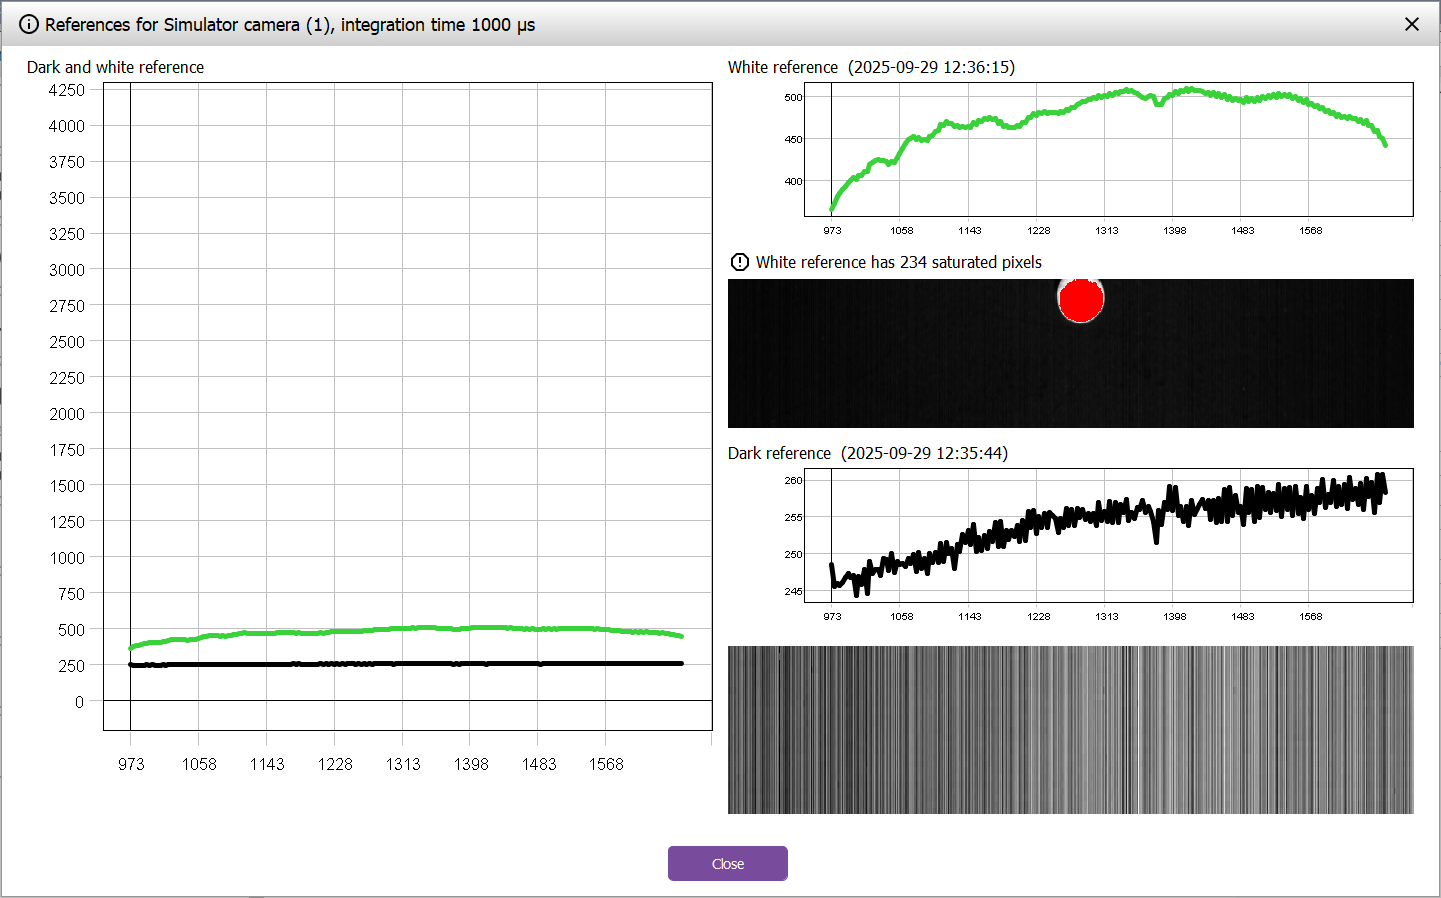Click the warning icon beside saturated pixels message
This screenshot has width=1441, height=898.
click(x=740, y=262)
